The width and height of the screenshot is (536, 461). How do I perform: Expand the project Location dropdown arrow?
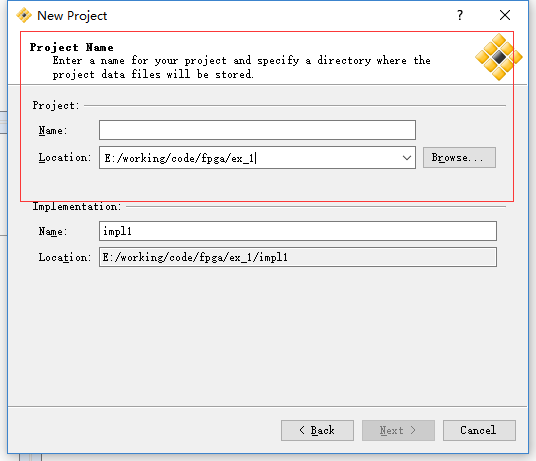(407, 158)
